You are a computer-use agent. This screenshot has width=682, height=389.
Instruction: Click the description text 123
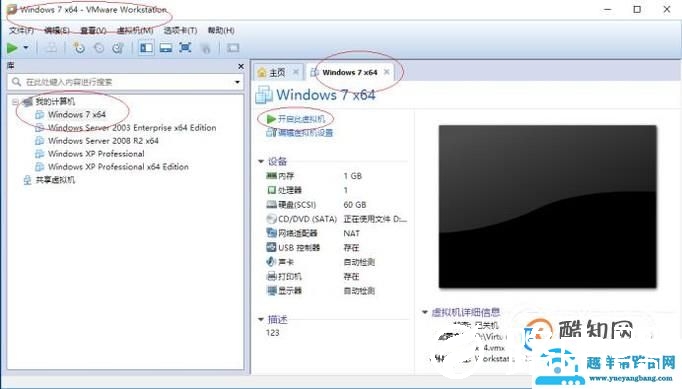[273, 333]
